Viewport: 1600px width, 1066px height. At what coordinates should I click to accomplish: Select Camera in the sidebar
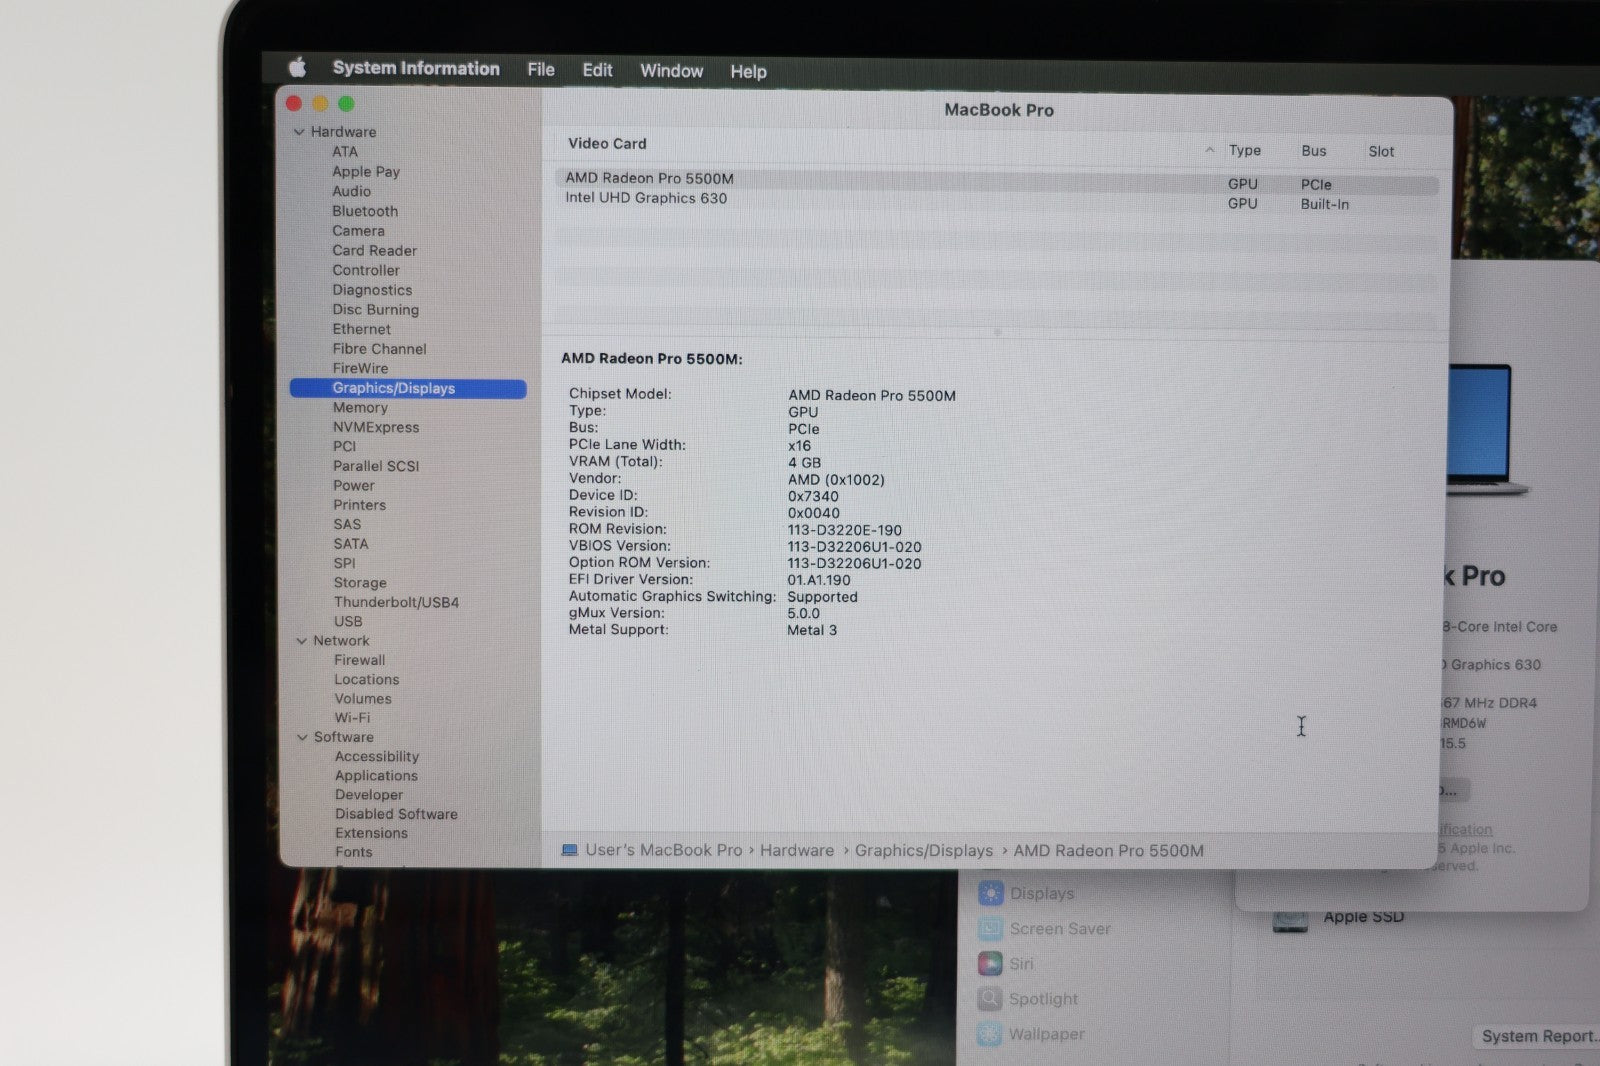(358, 231)
